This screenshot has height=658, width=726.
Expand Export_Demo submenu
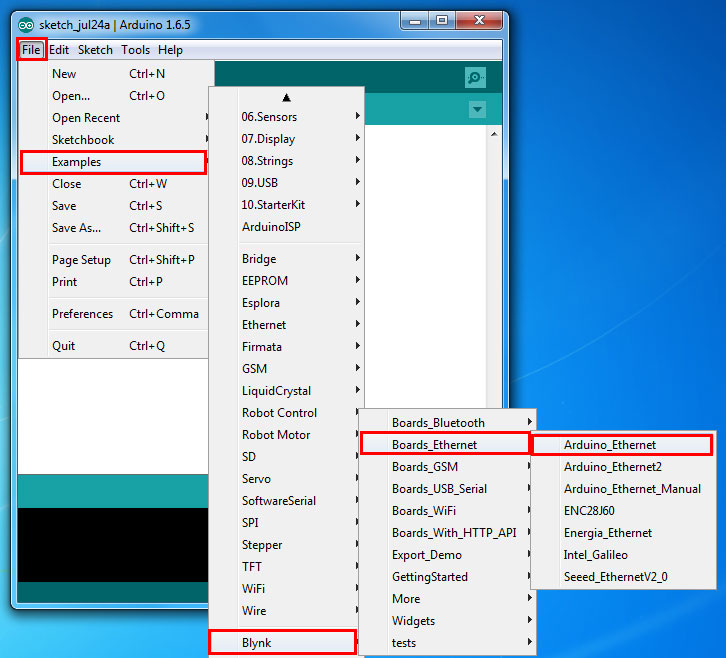447,555
